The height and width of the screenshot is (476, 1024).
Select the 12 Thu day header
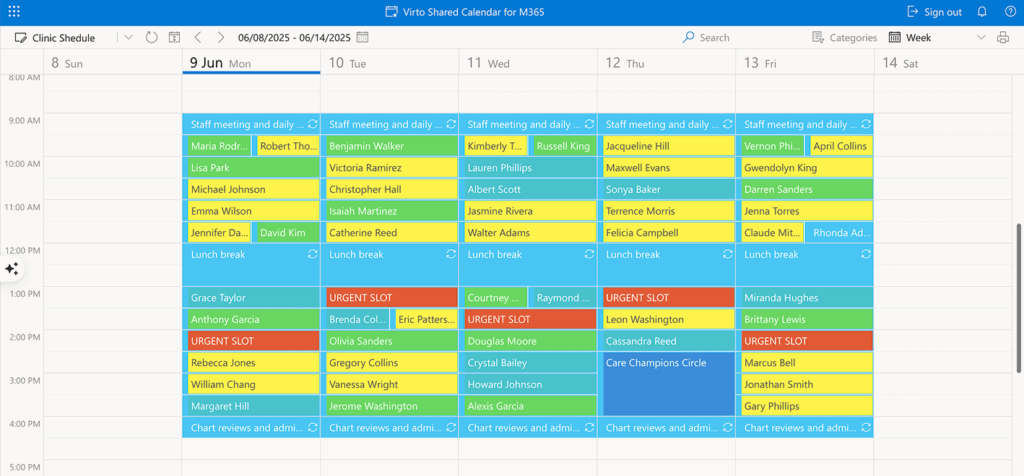tap(666, 63)
